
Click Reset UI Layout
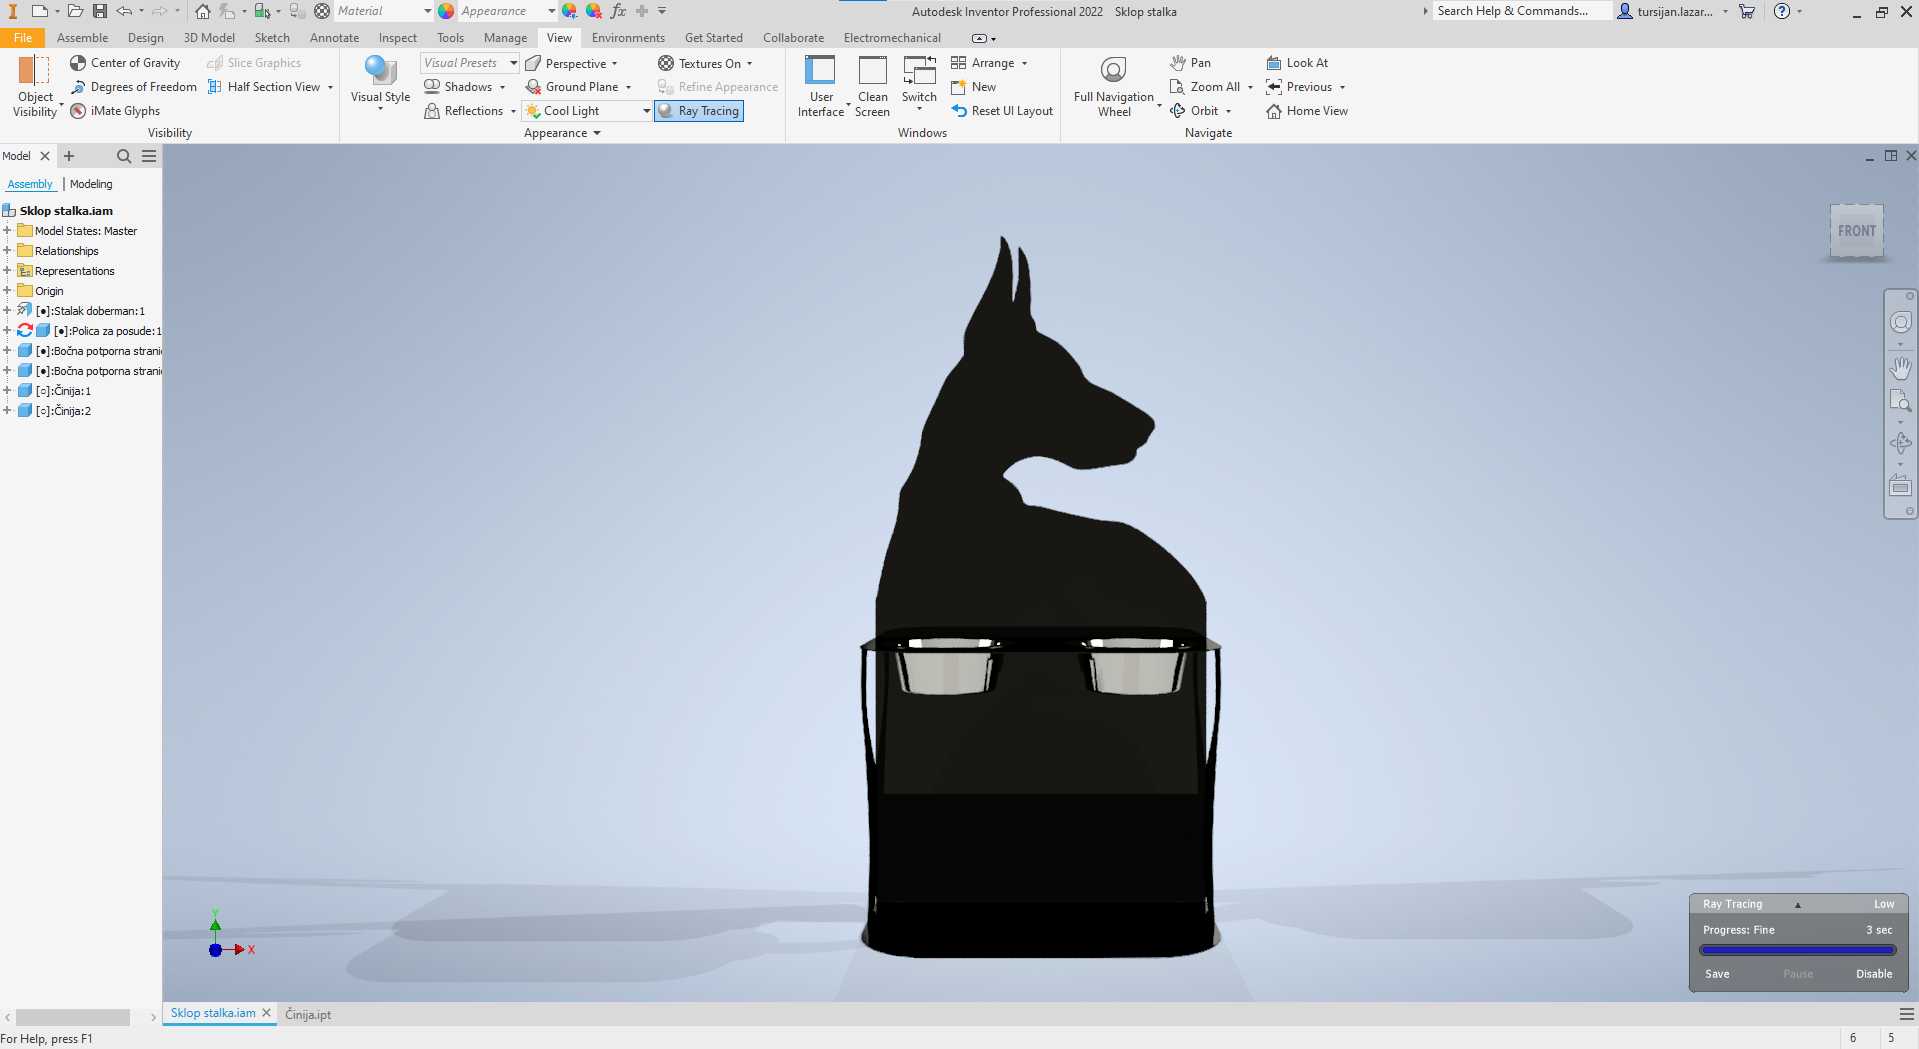pos(1002,111)
